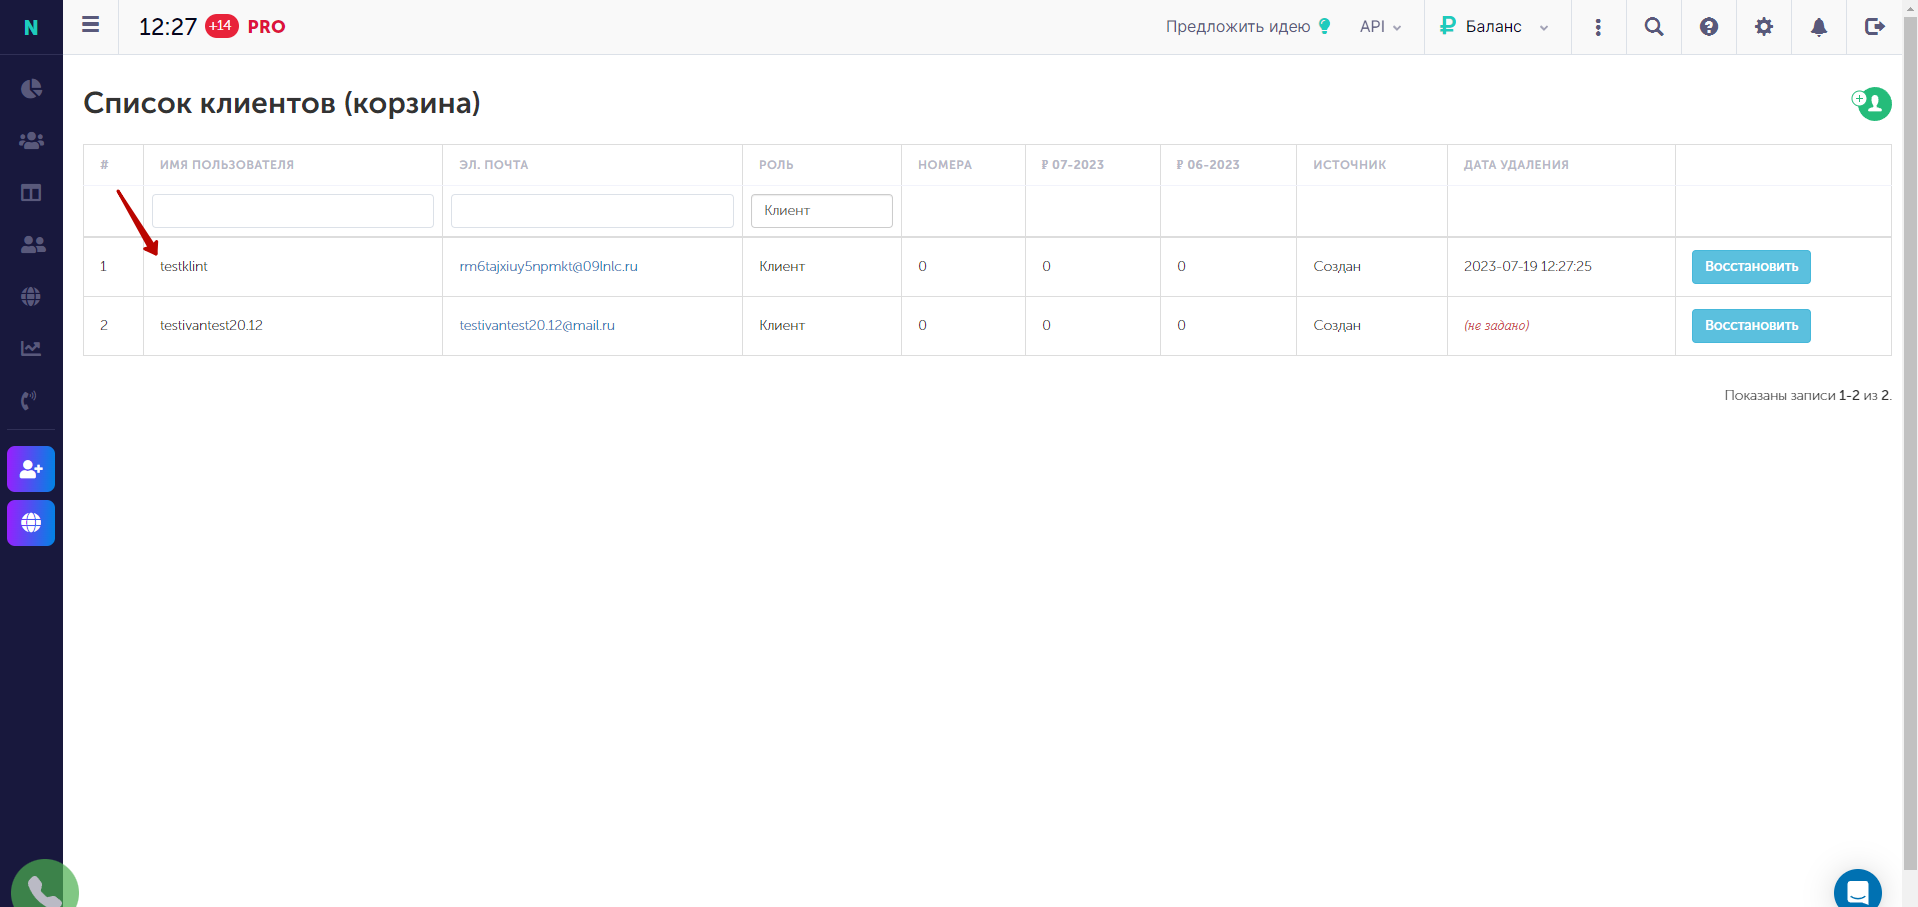Open the purple globe sidebar button

31,523
